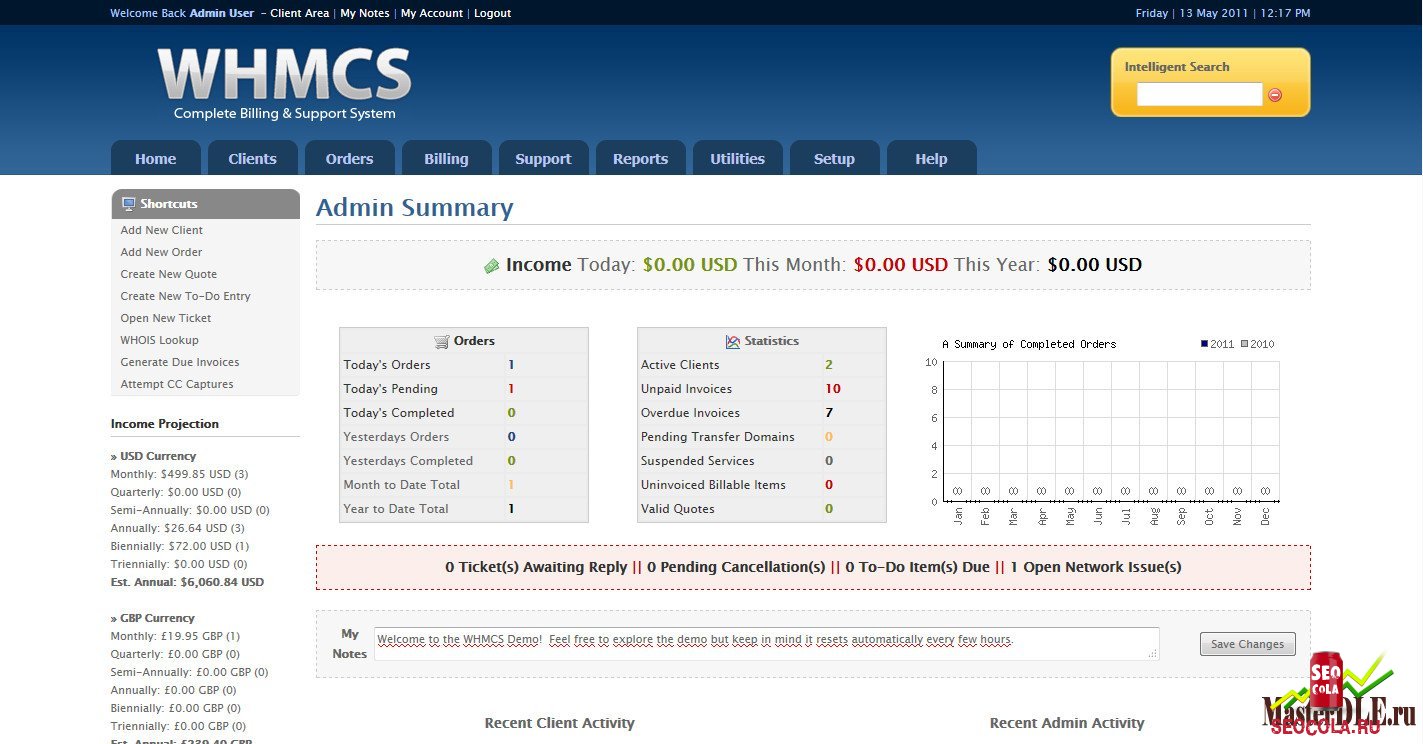Click 1 Open Network Issue(s) link
Image resolution: width=1423 pixels, height=744 pixels.
tap(1095, 567)
